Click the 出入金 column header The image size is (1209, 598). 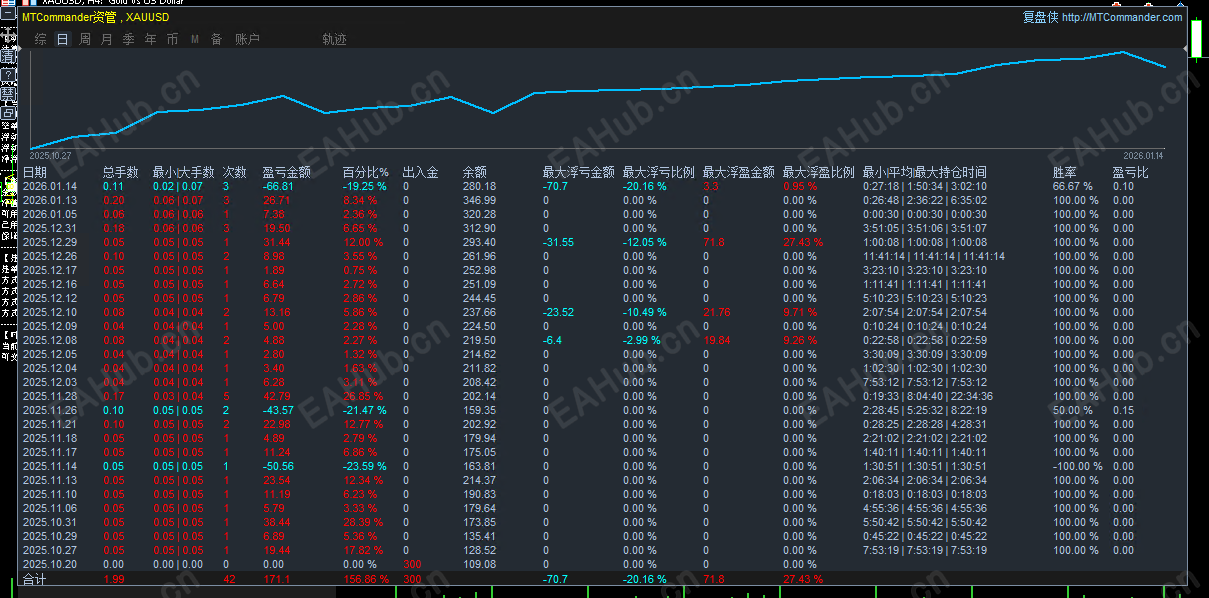click(x=421, y=172)
